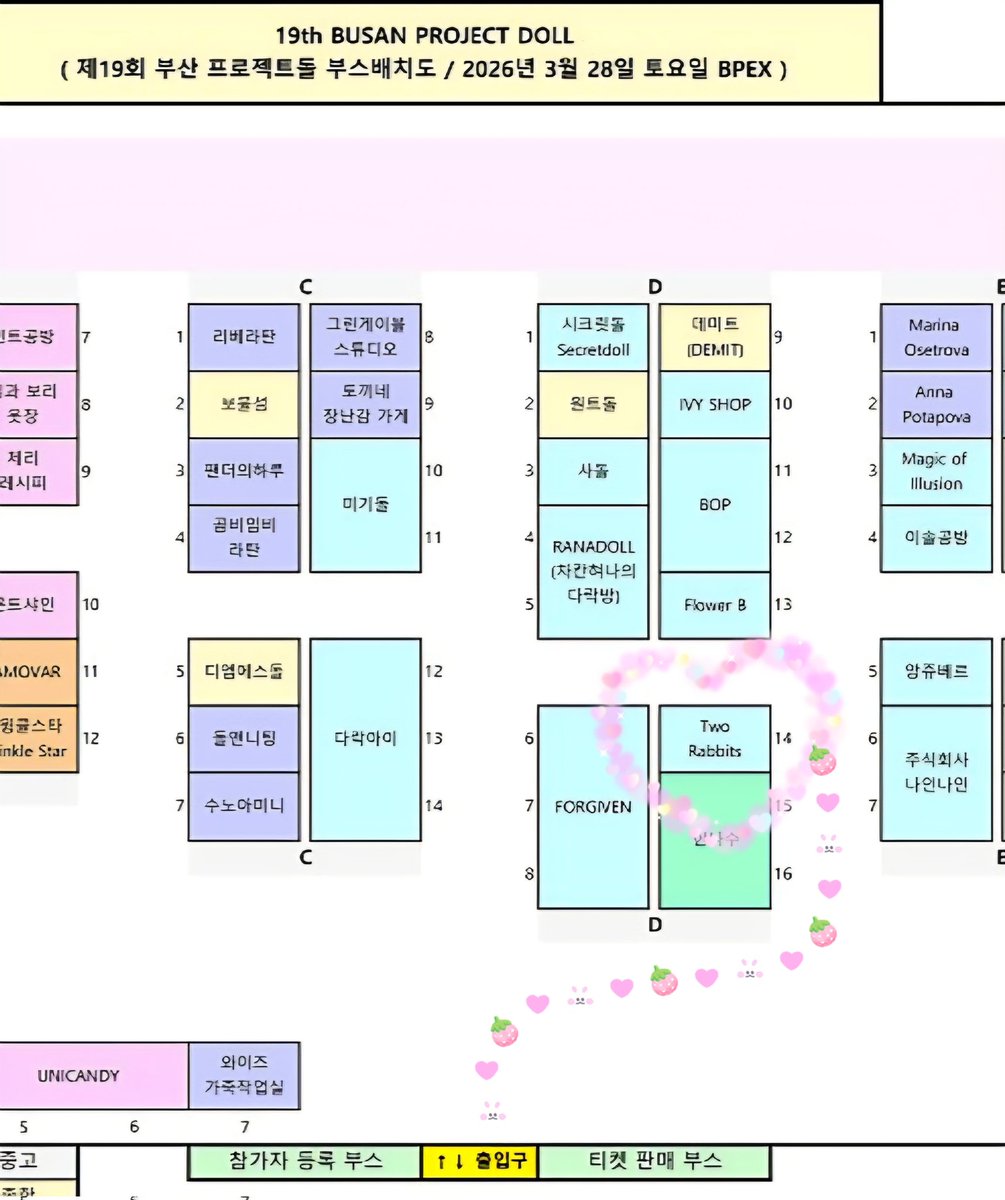Click the Two Rabbits booth

point(715,739)
